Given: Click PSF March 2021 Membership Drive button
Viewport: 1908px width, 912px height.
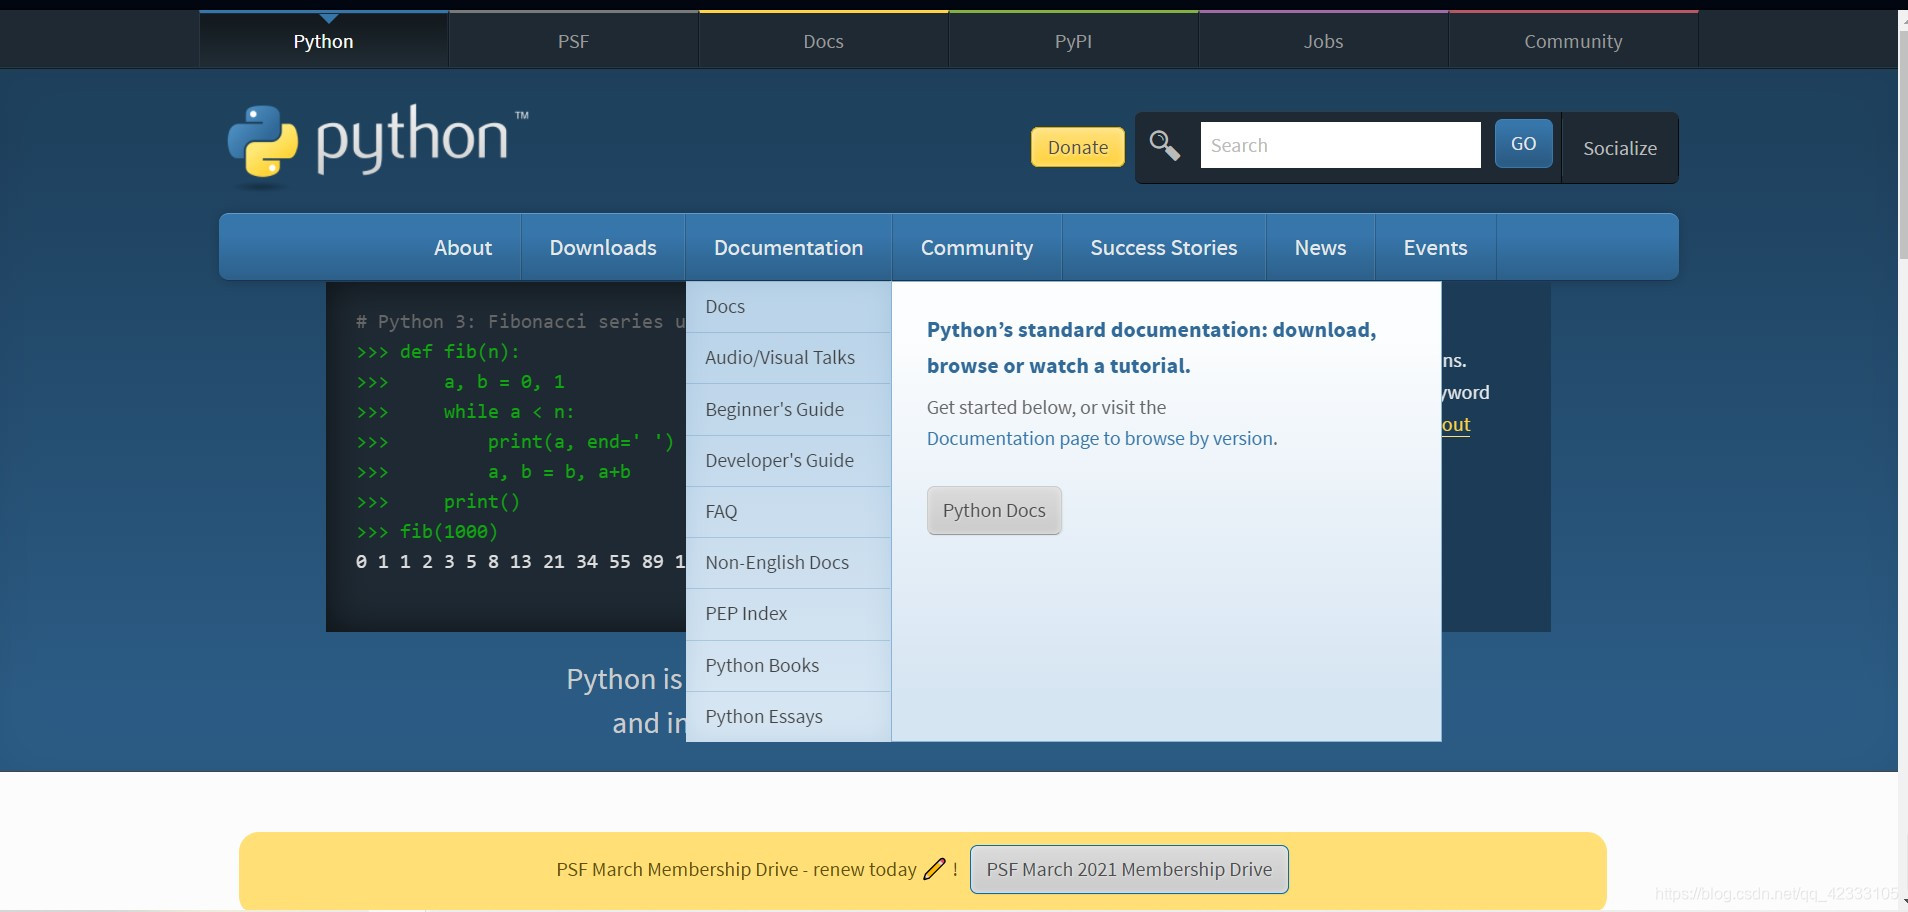Looking at the screenshot, I should pyautogui.click(x=1129, y=869).
